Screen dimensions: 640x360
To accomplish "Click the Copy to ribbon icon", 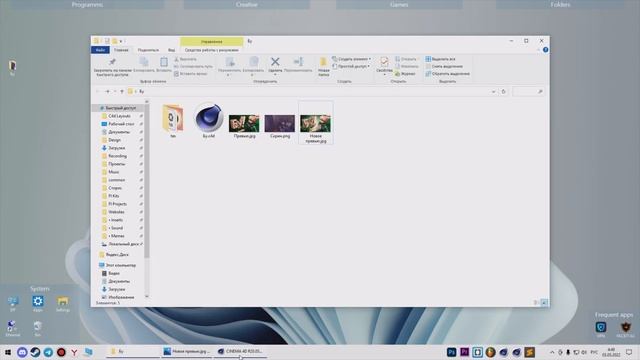I will (x=253, y=62).
